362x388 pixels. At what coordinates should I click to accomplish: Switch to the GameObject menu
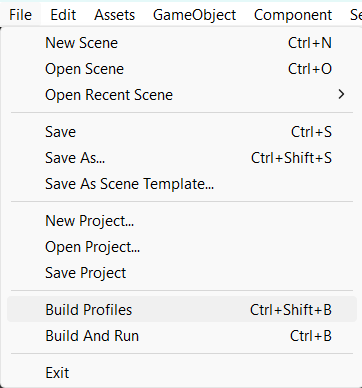coord(195,15)
